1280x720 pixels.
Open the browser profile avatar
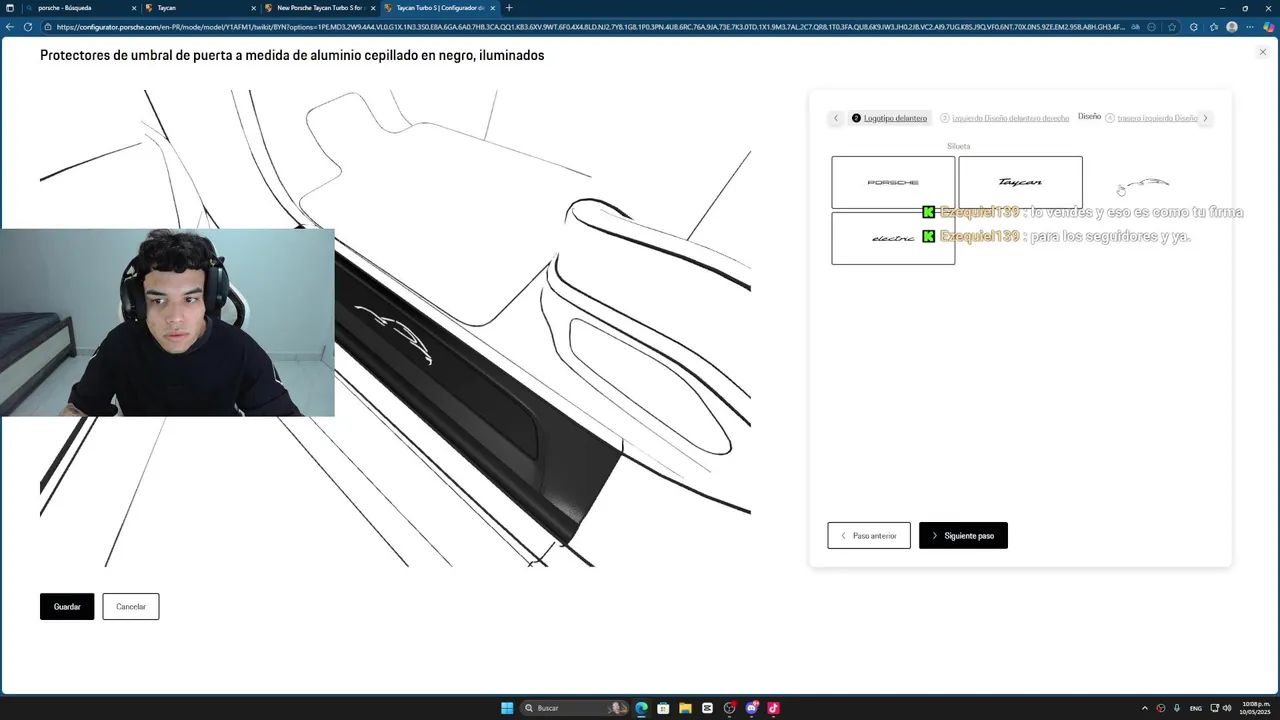(x=1232, y=27)
